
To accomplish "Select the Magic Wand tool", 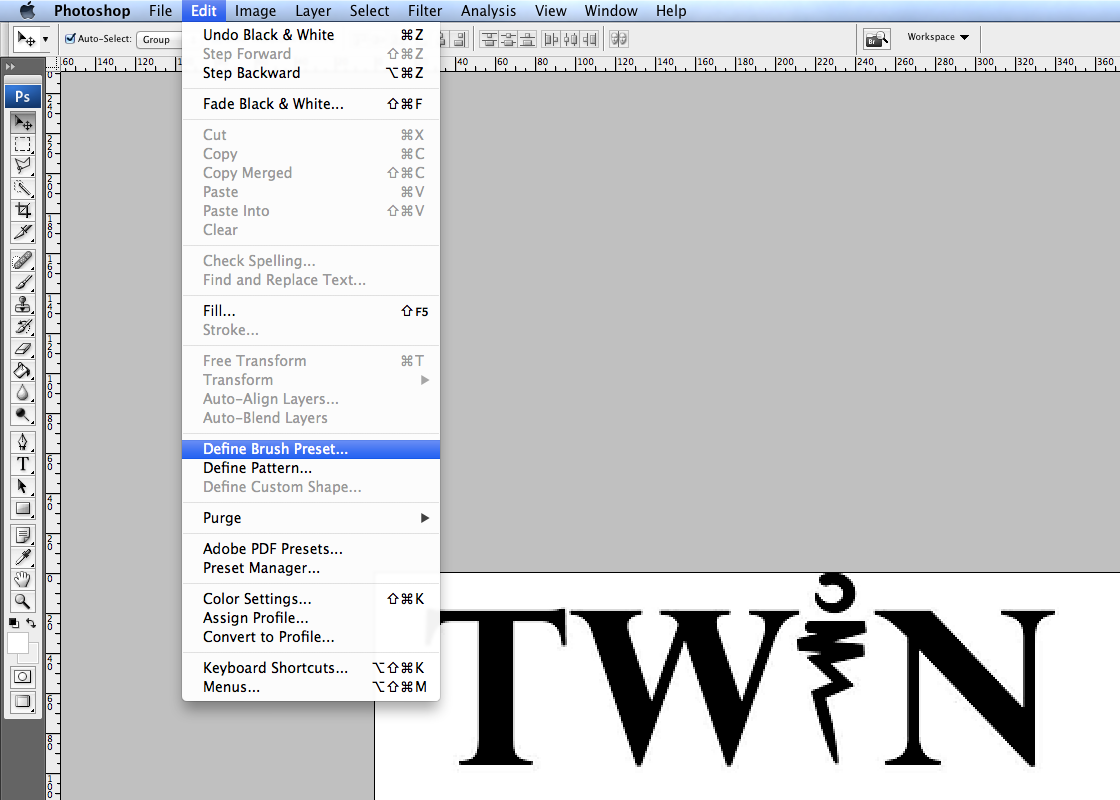I will [x=23, y=189].
